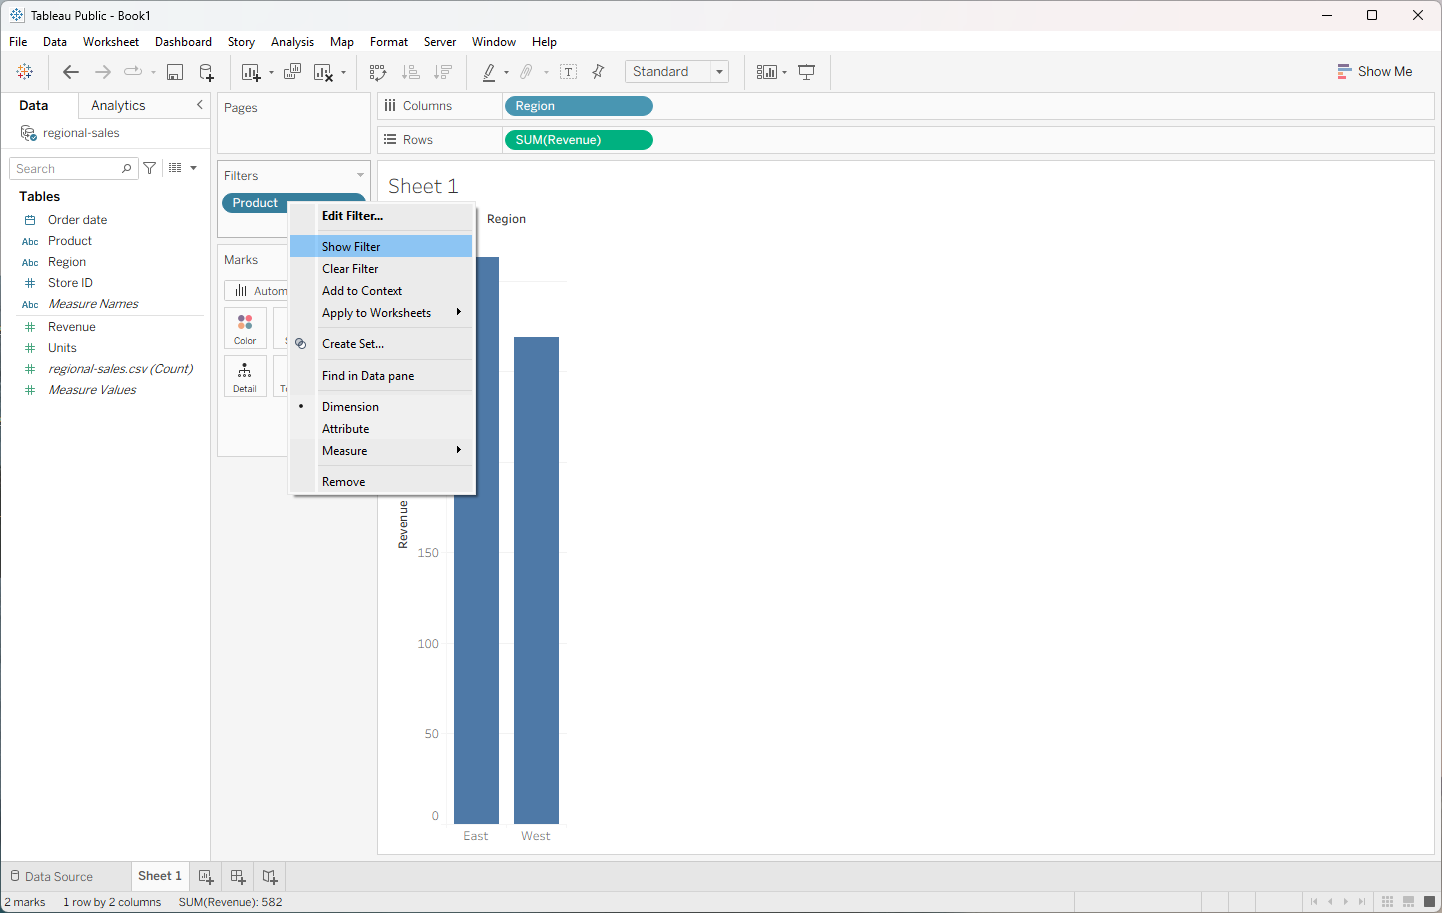1442x913 pixels.
Task: Filter fields using the funnel icon
Action: pyautogui.click(x=150, y=168)
